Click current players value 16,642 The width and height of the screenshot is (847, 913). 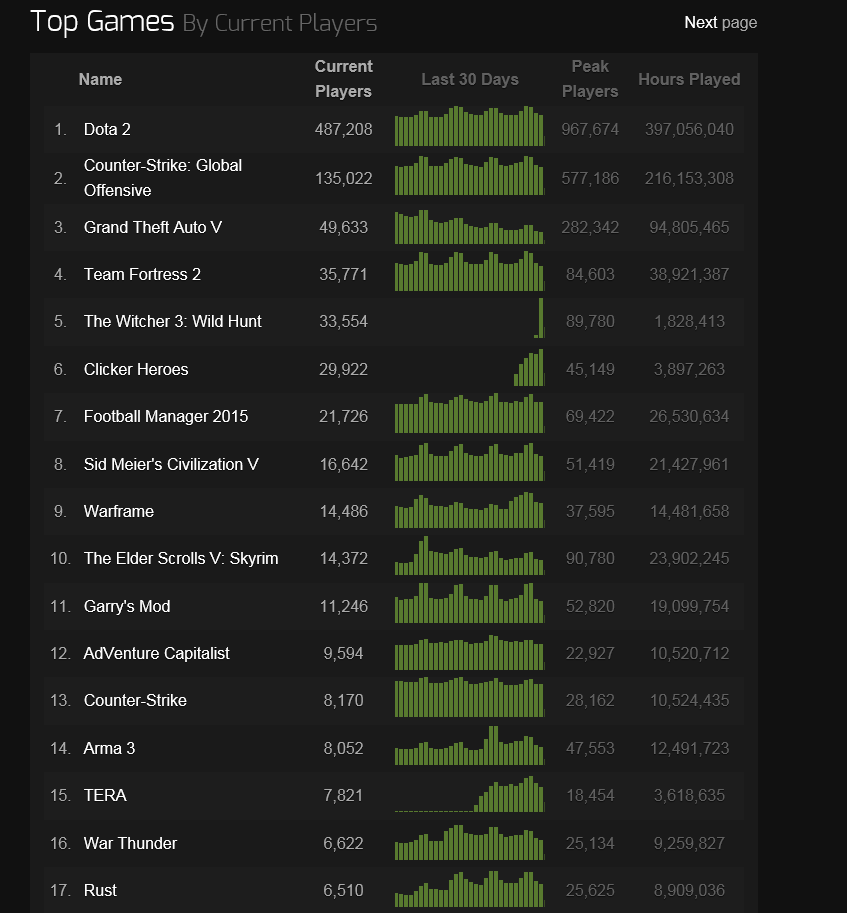tap(343, 464)
